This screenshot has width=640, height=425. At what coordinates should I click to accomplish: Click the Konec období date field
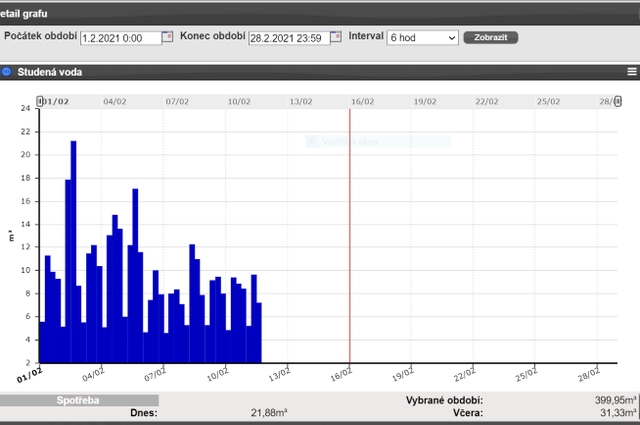[x=288, y=37]
